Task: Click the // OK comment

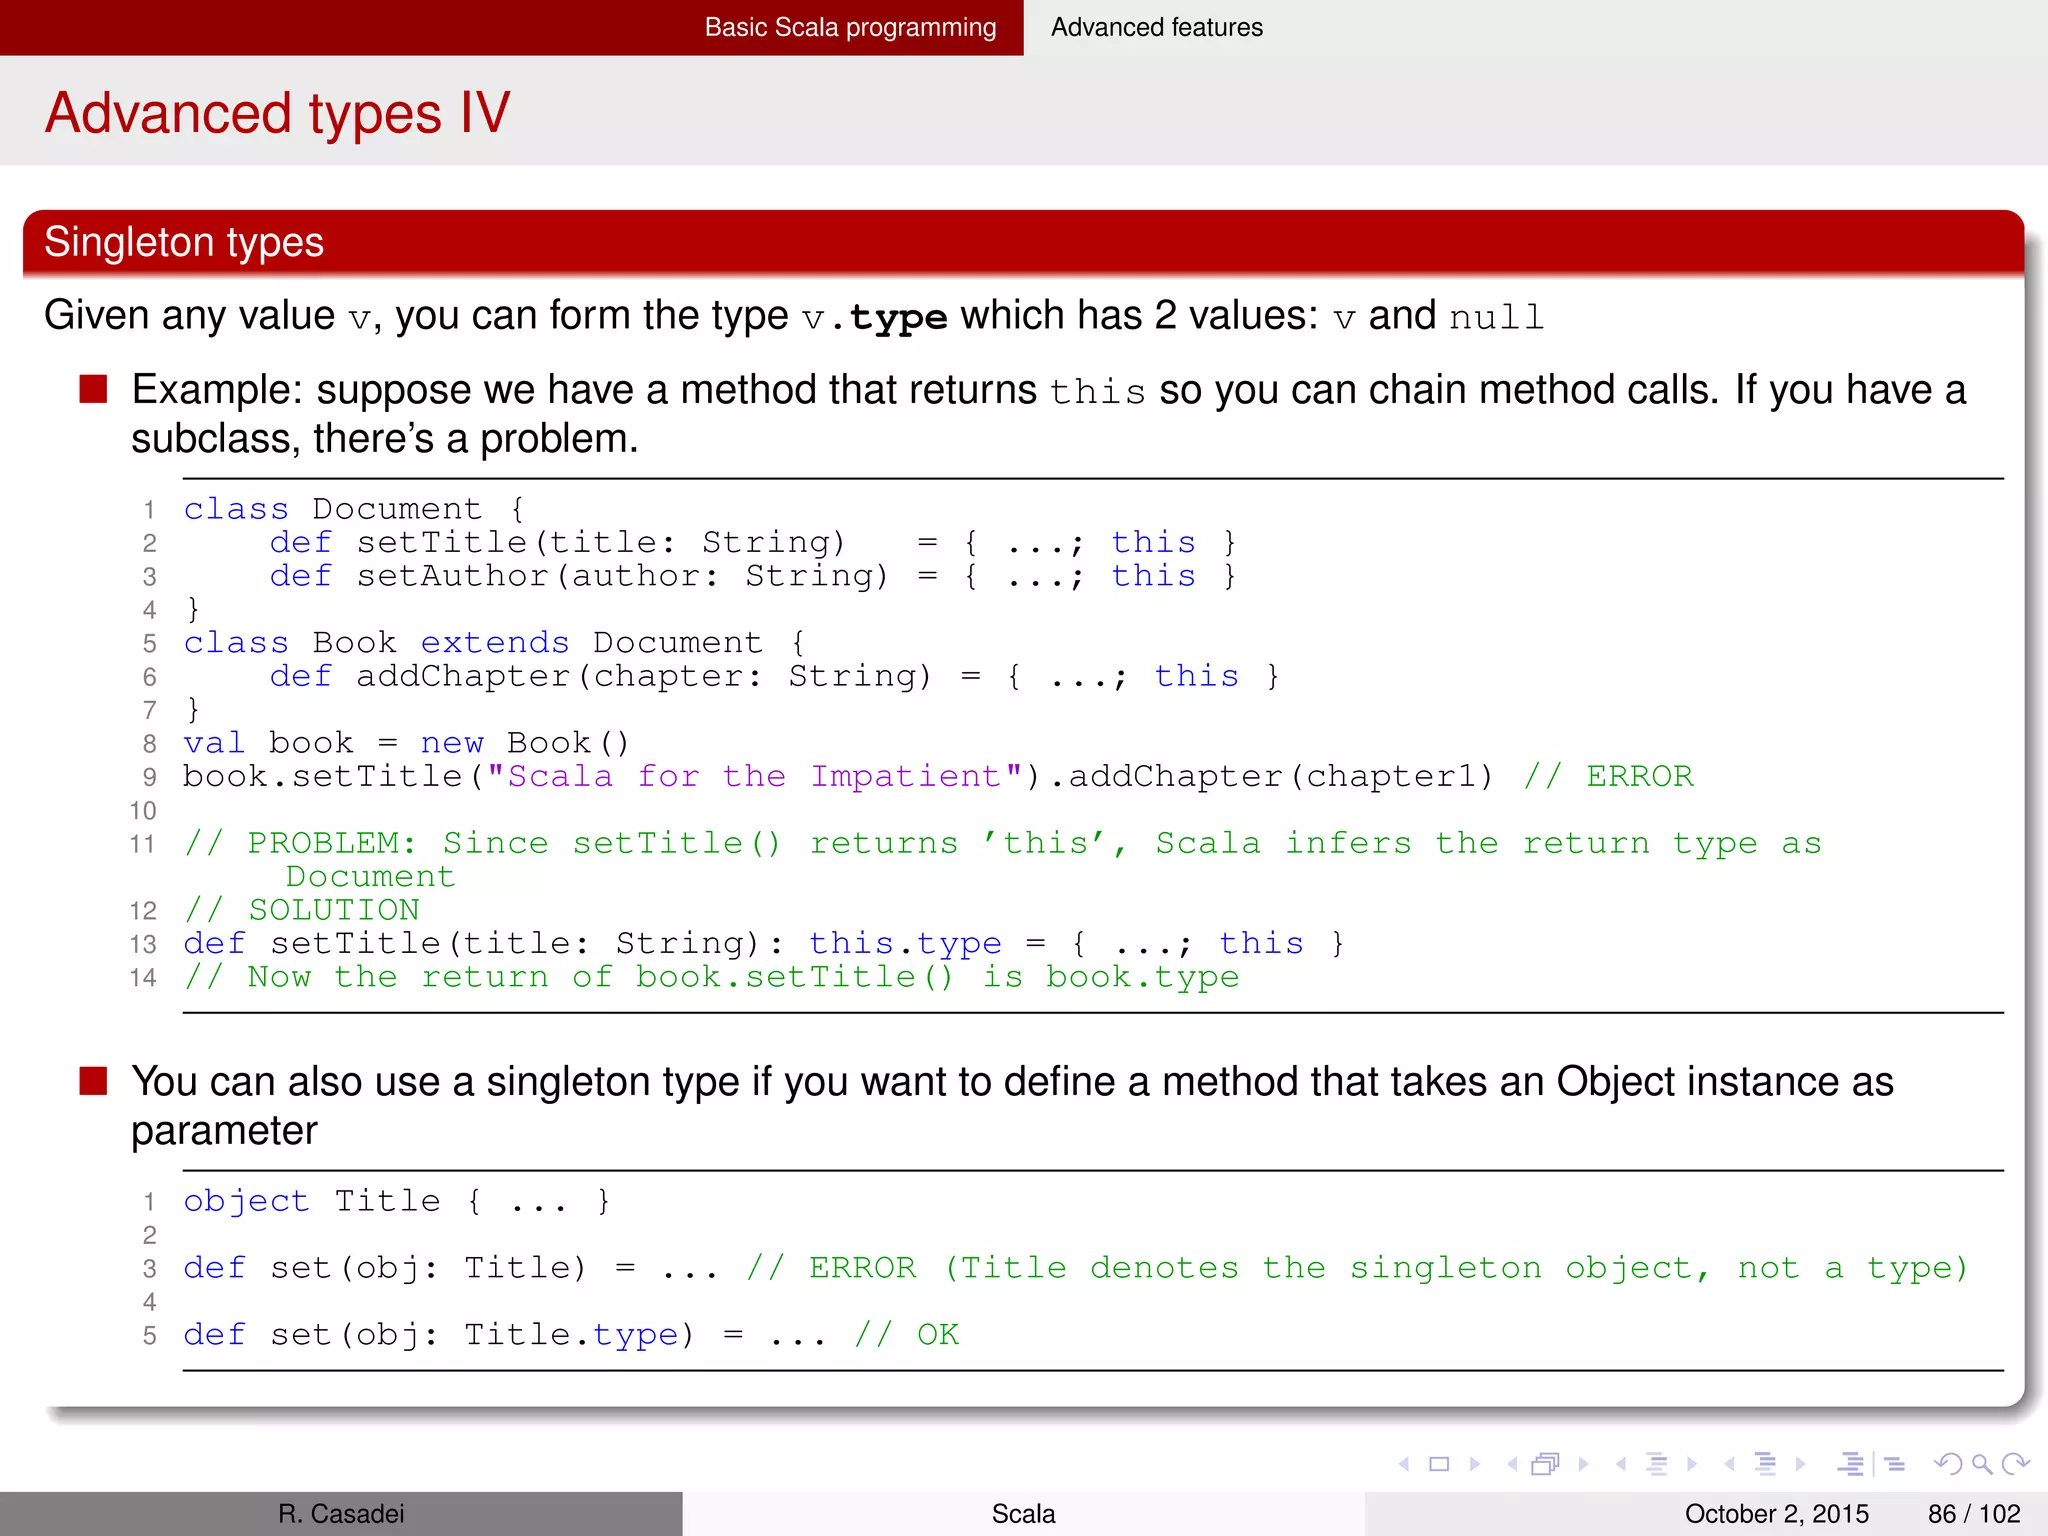Action: (x=907, y=1335)
